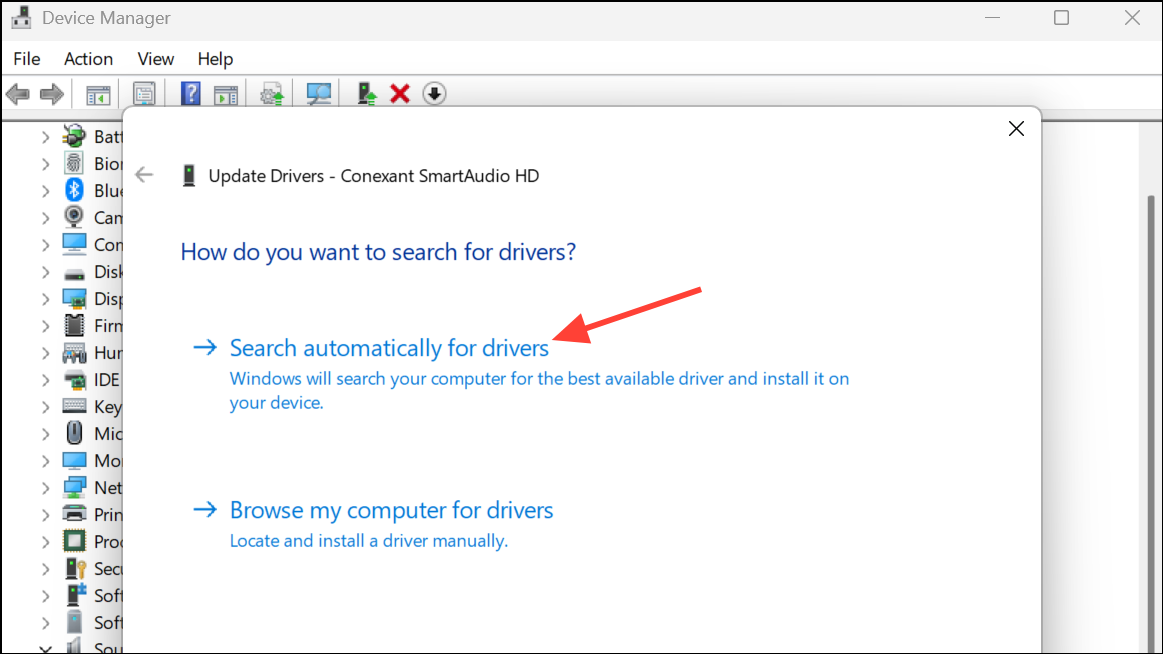Click the blue question mark Help toolbar icon
This screenshot has width=1163, height=654.
point(191,93)
